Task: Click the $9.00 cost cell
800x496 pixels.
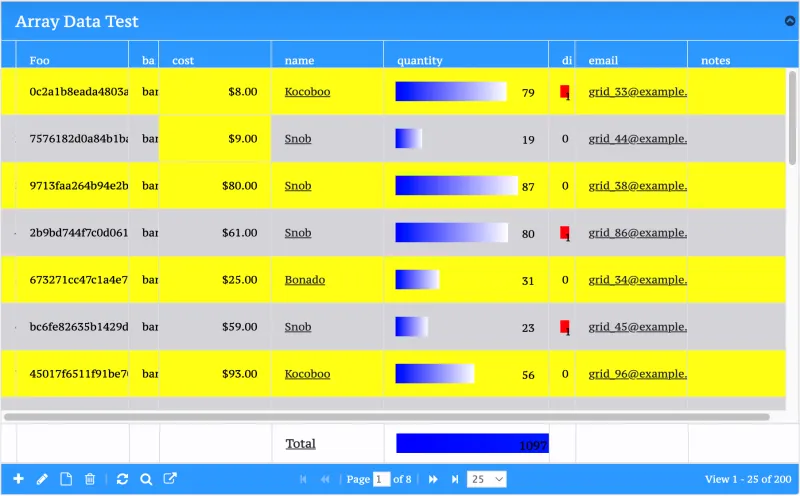Action: [215, 139]
